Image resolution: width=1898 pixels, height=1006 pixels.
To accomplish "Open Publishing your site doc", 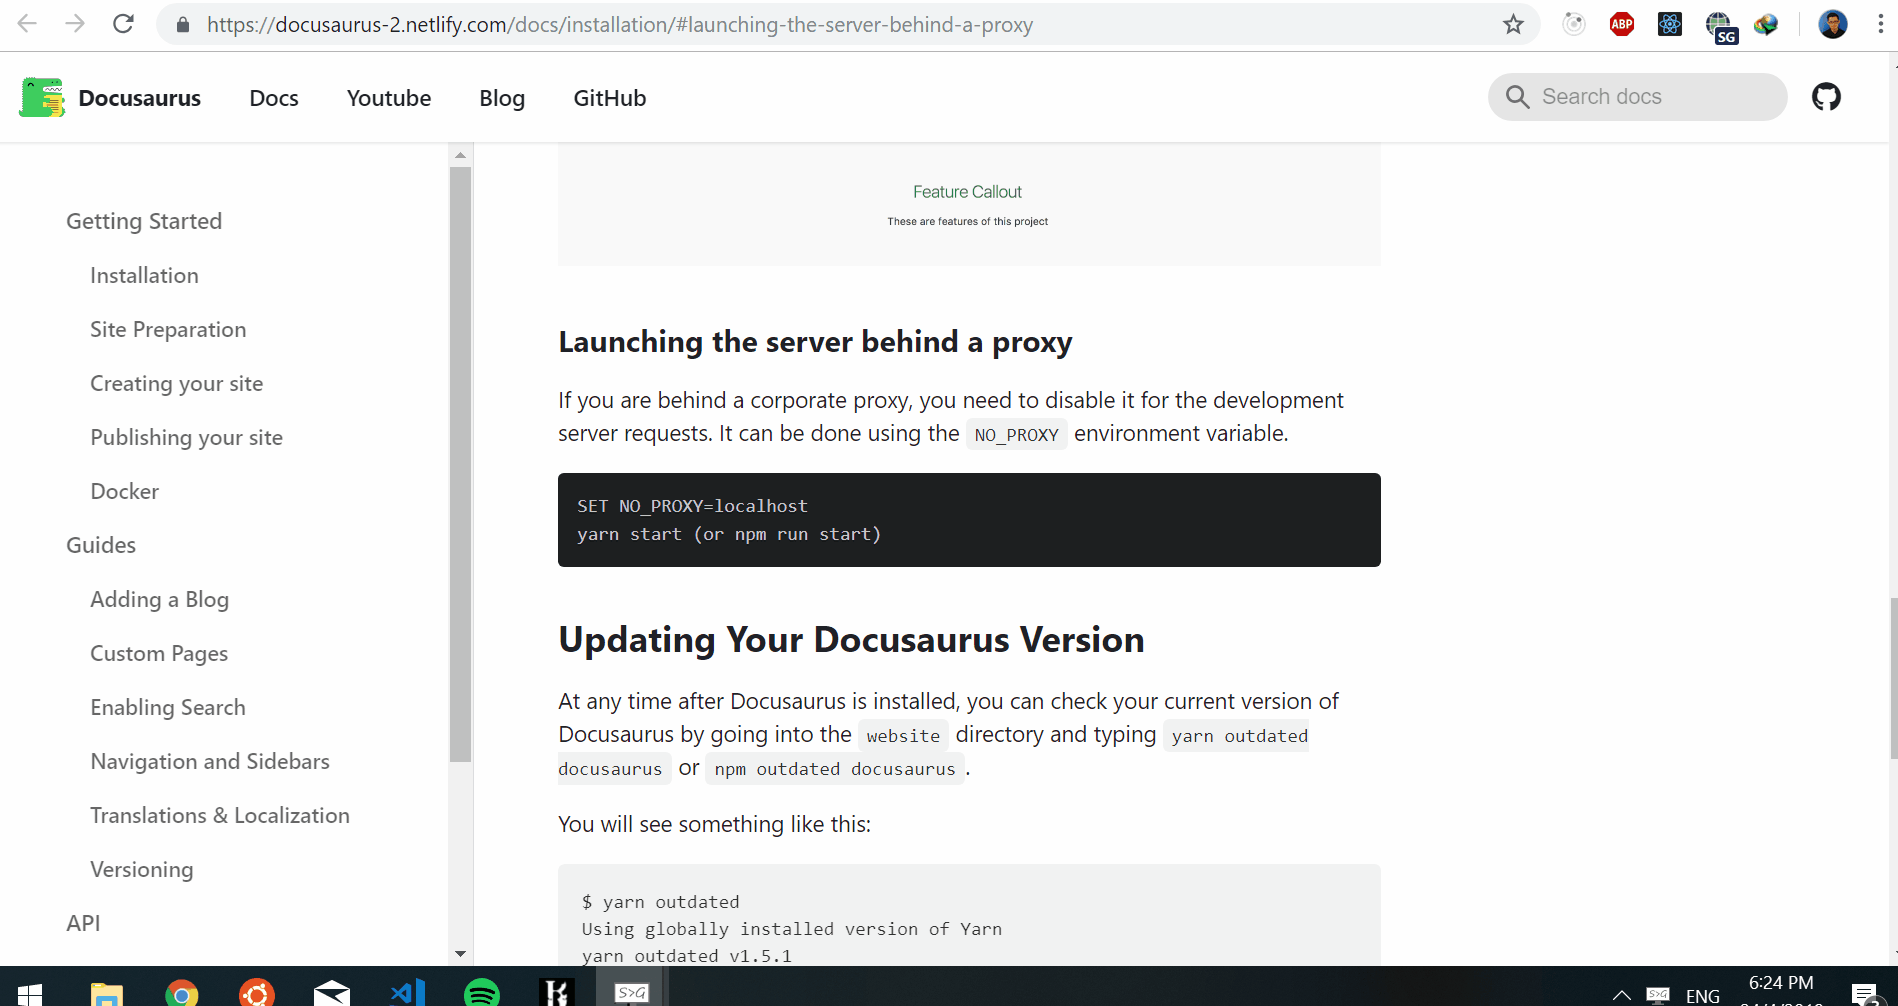I will [x=187, y=437].
